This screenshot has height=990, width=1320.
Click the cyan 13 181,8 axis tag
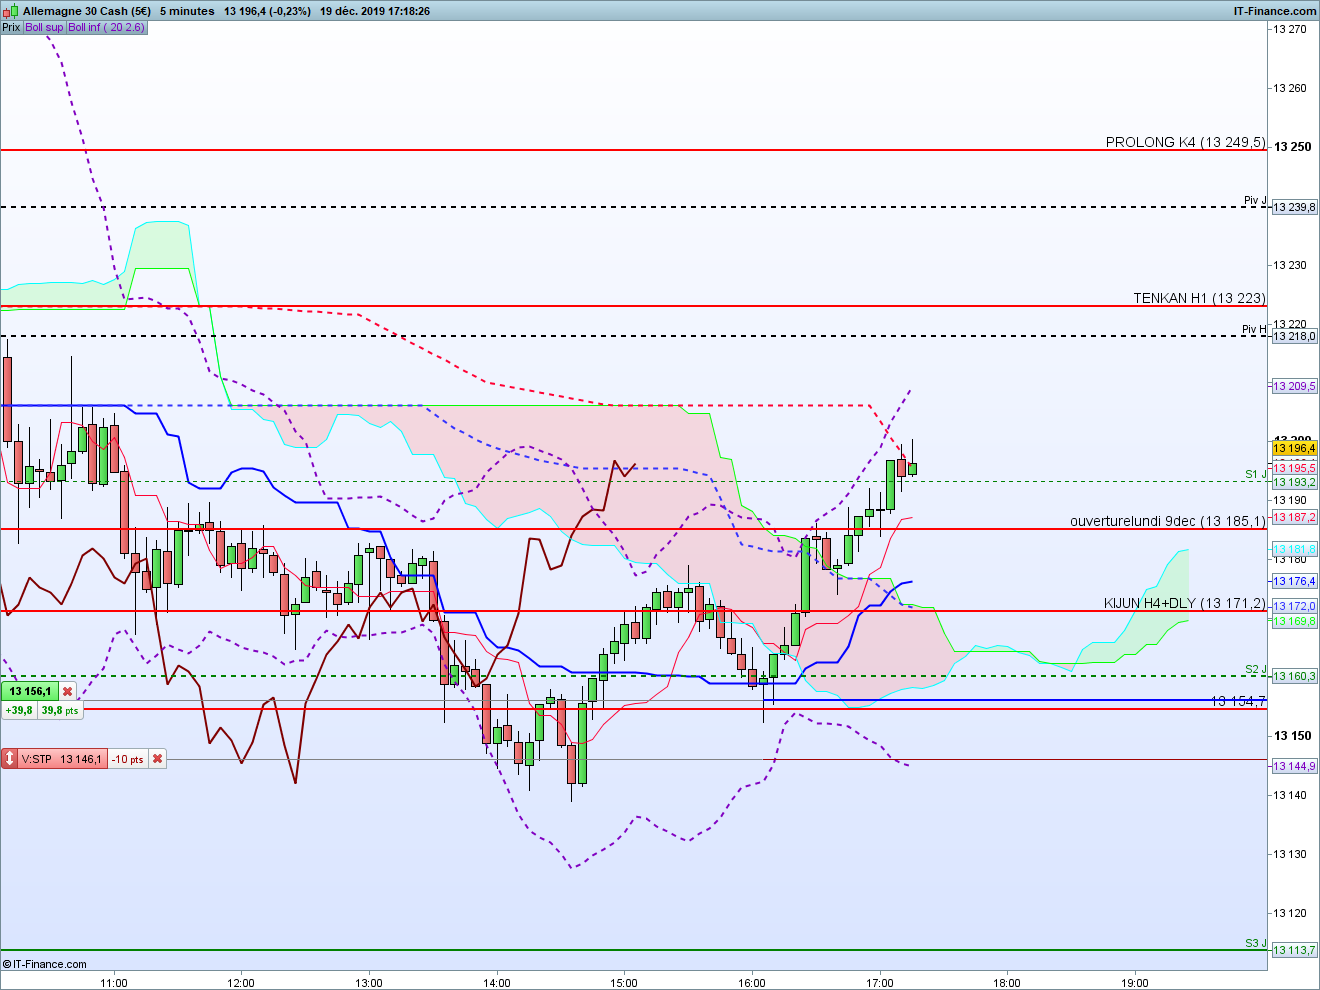pyautogui.click(x=1294, y=549)
